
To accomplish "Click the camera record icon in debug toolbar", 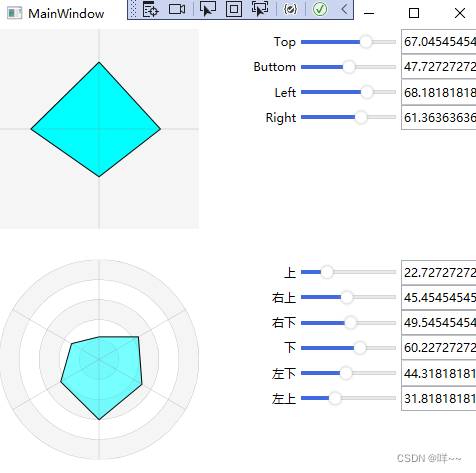I will 177,9.
